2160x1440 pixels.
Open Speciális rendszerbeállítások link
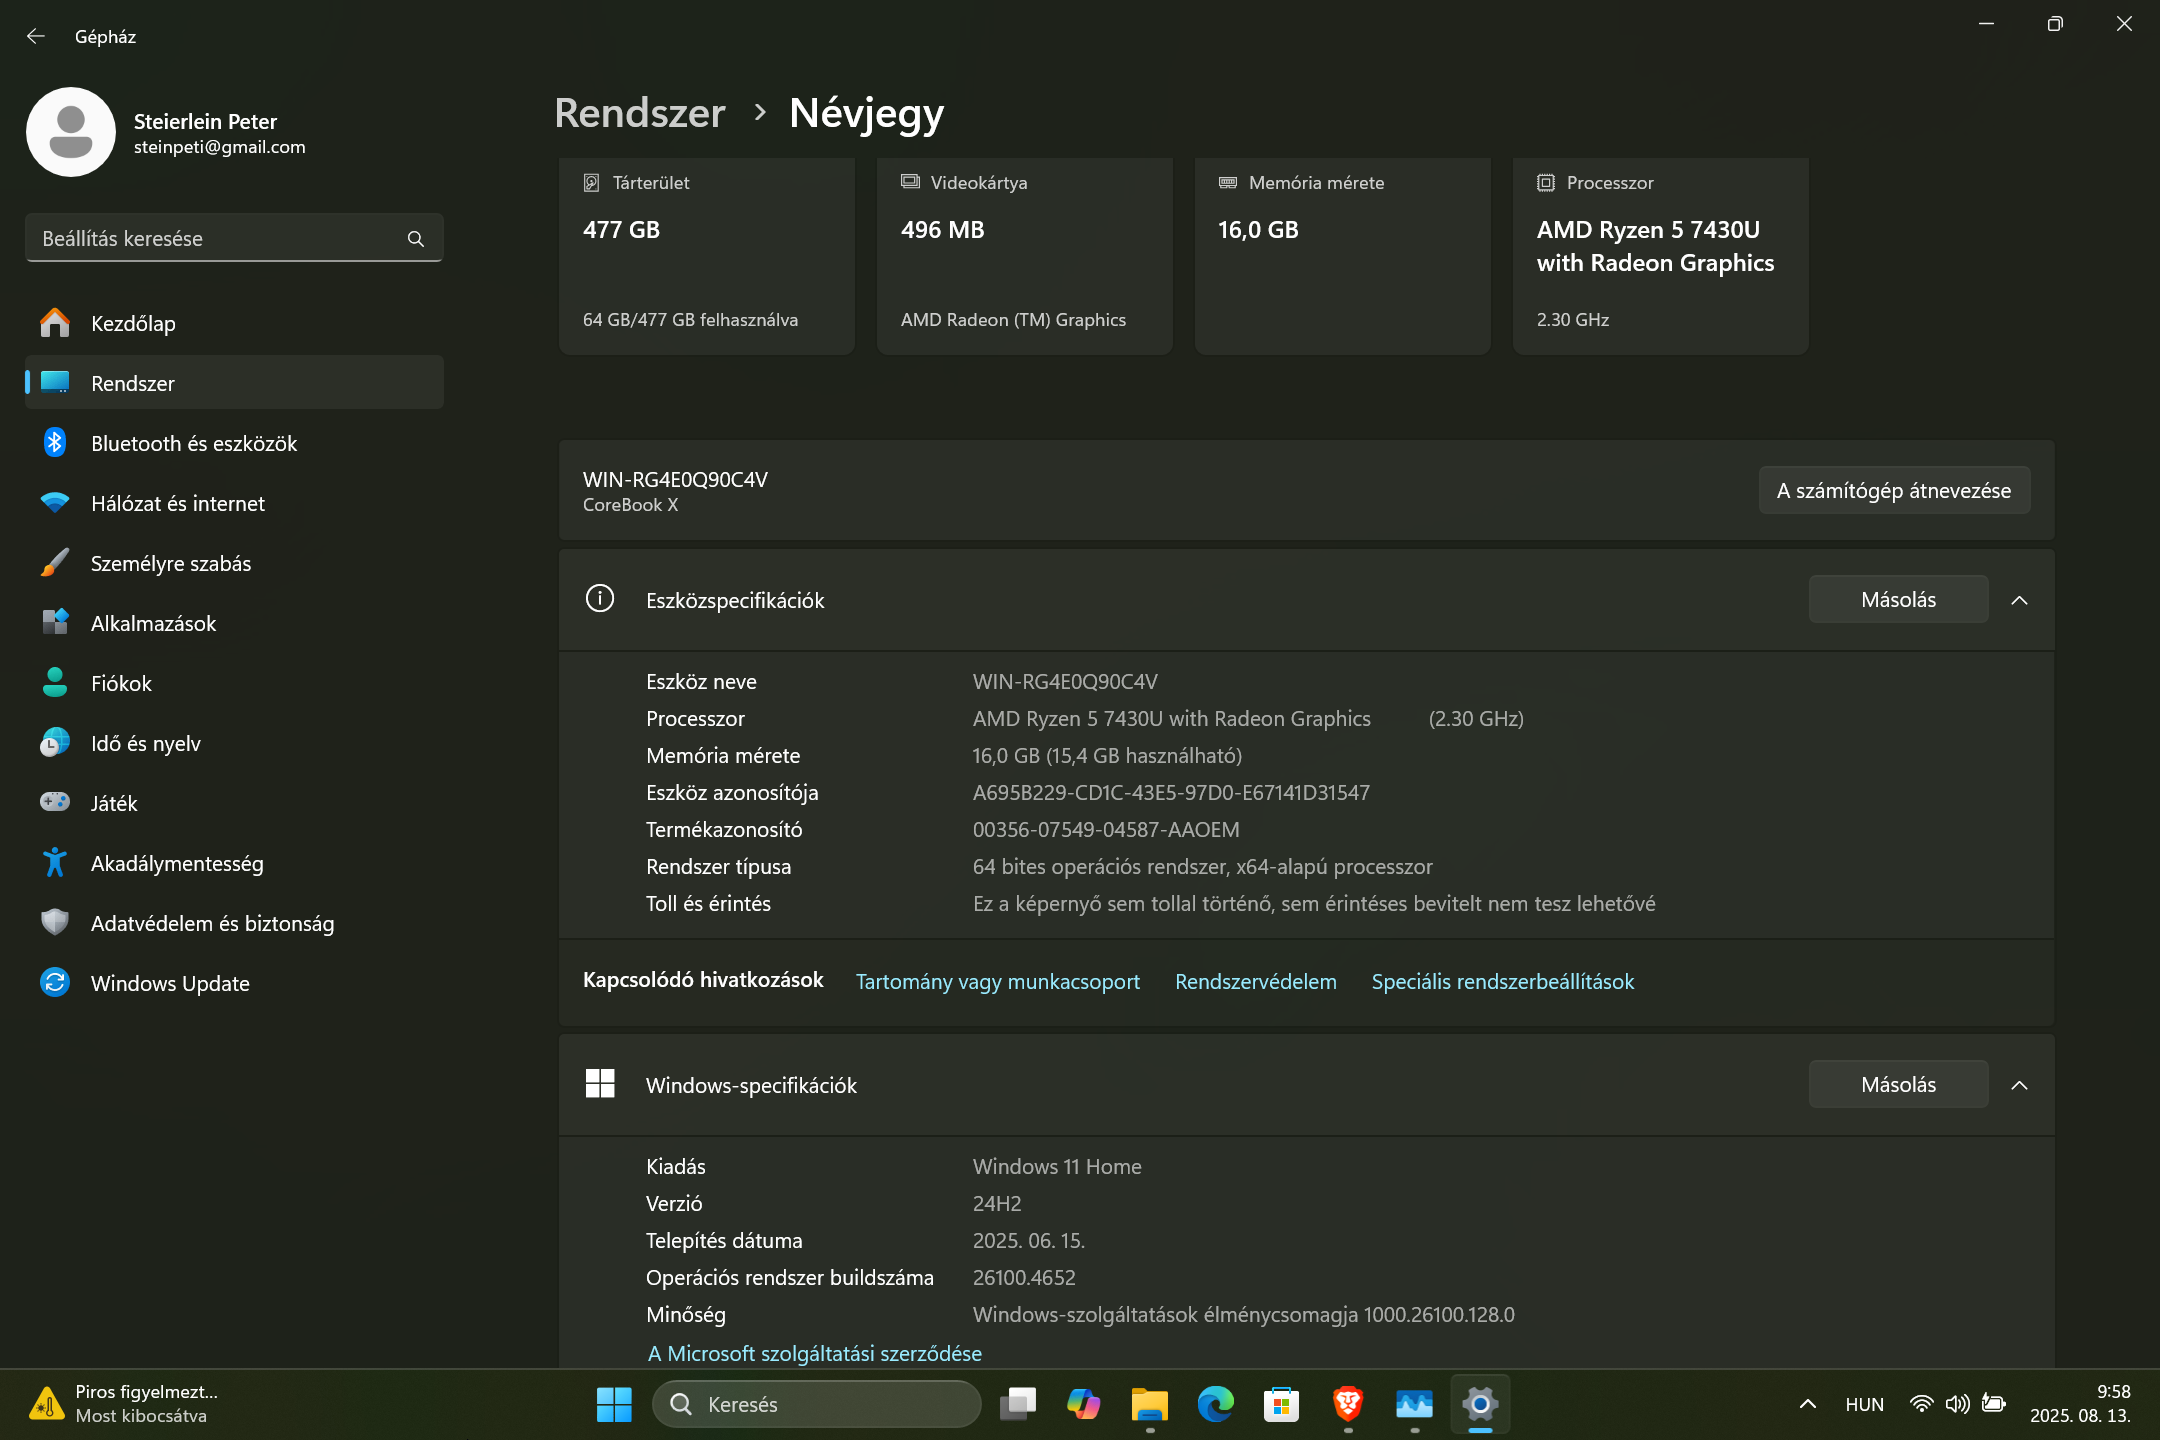1503,981
